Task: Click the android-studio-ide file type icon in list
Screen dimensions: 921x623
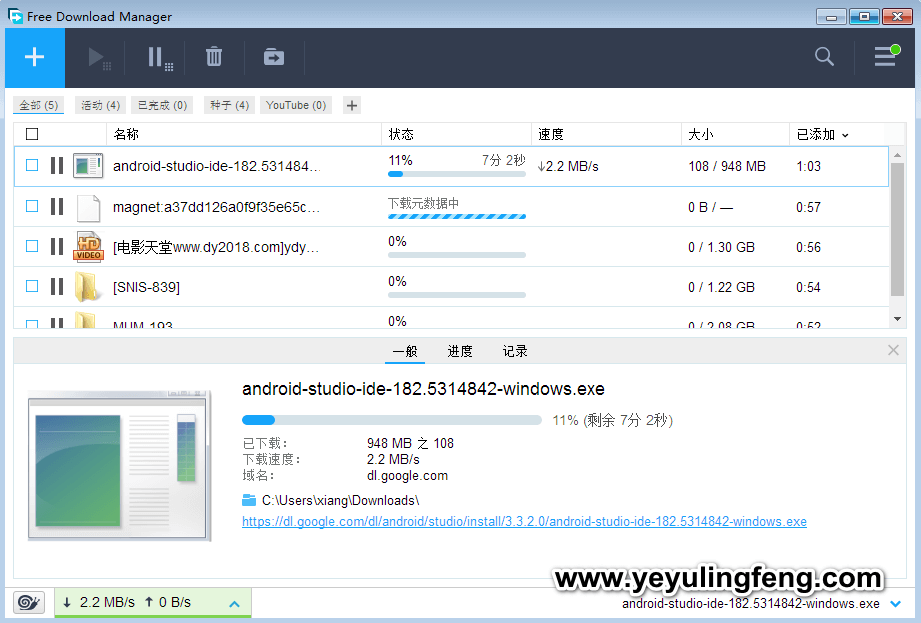Action: coord(88,166)
